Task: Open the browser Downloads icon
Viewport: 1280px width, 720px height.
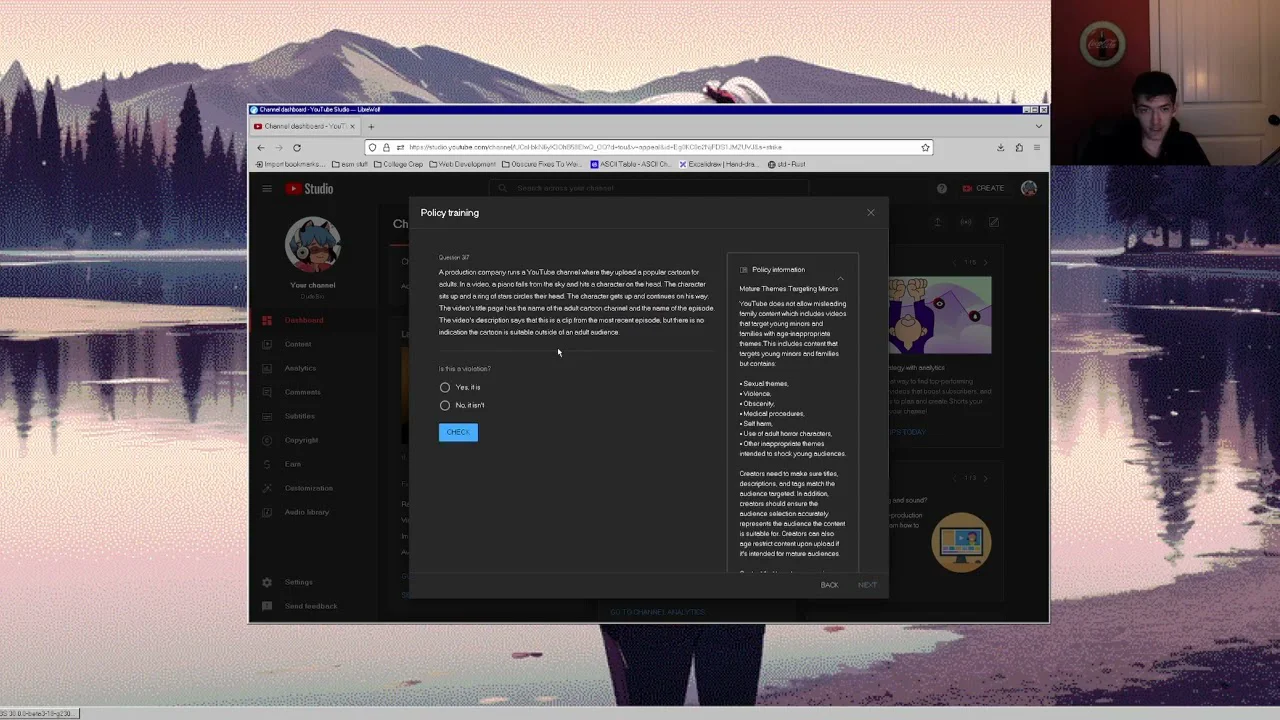Action: [x=1000, y=147]
